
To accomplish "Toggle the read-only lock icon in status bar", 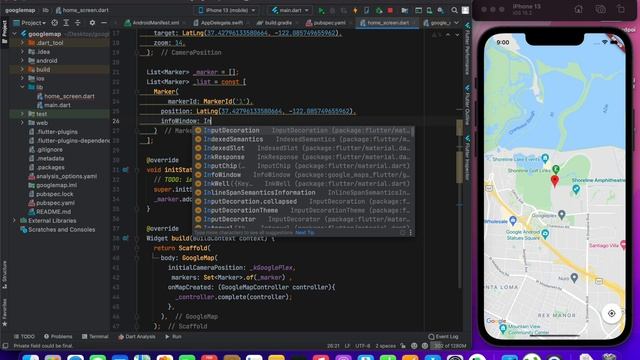I will tap(403, 346).
